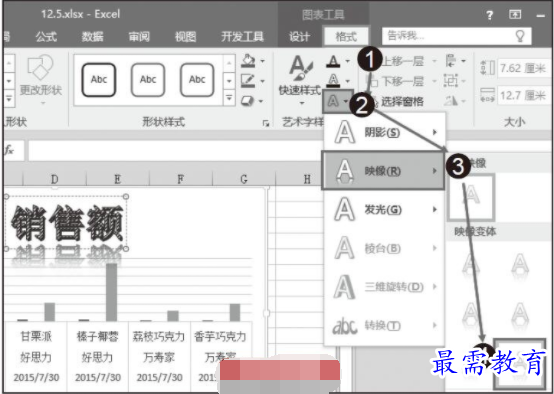Open the 开发工具 tab
The image size is (554, 394).
point(242,36)
